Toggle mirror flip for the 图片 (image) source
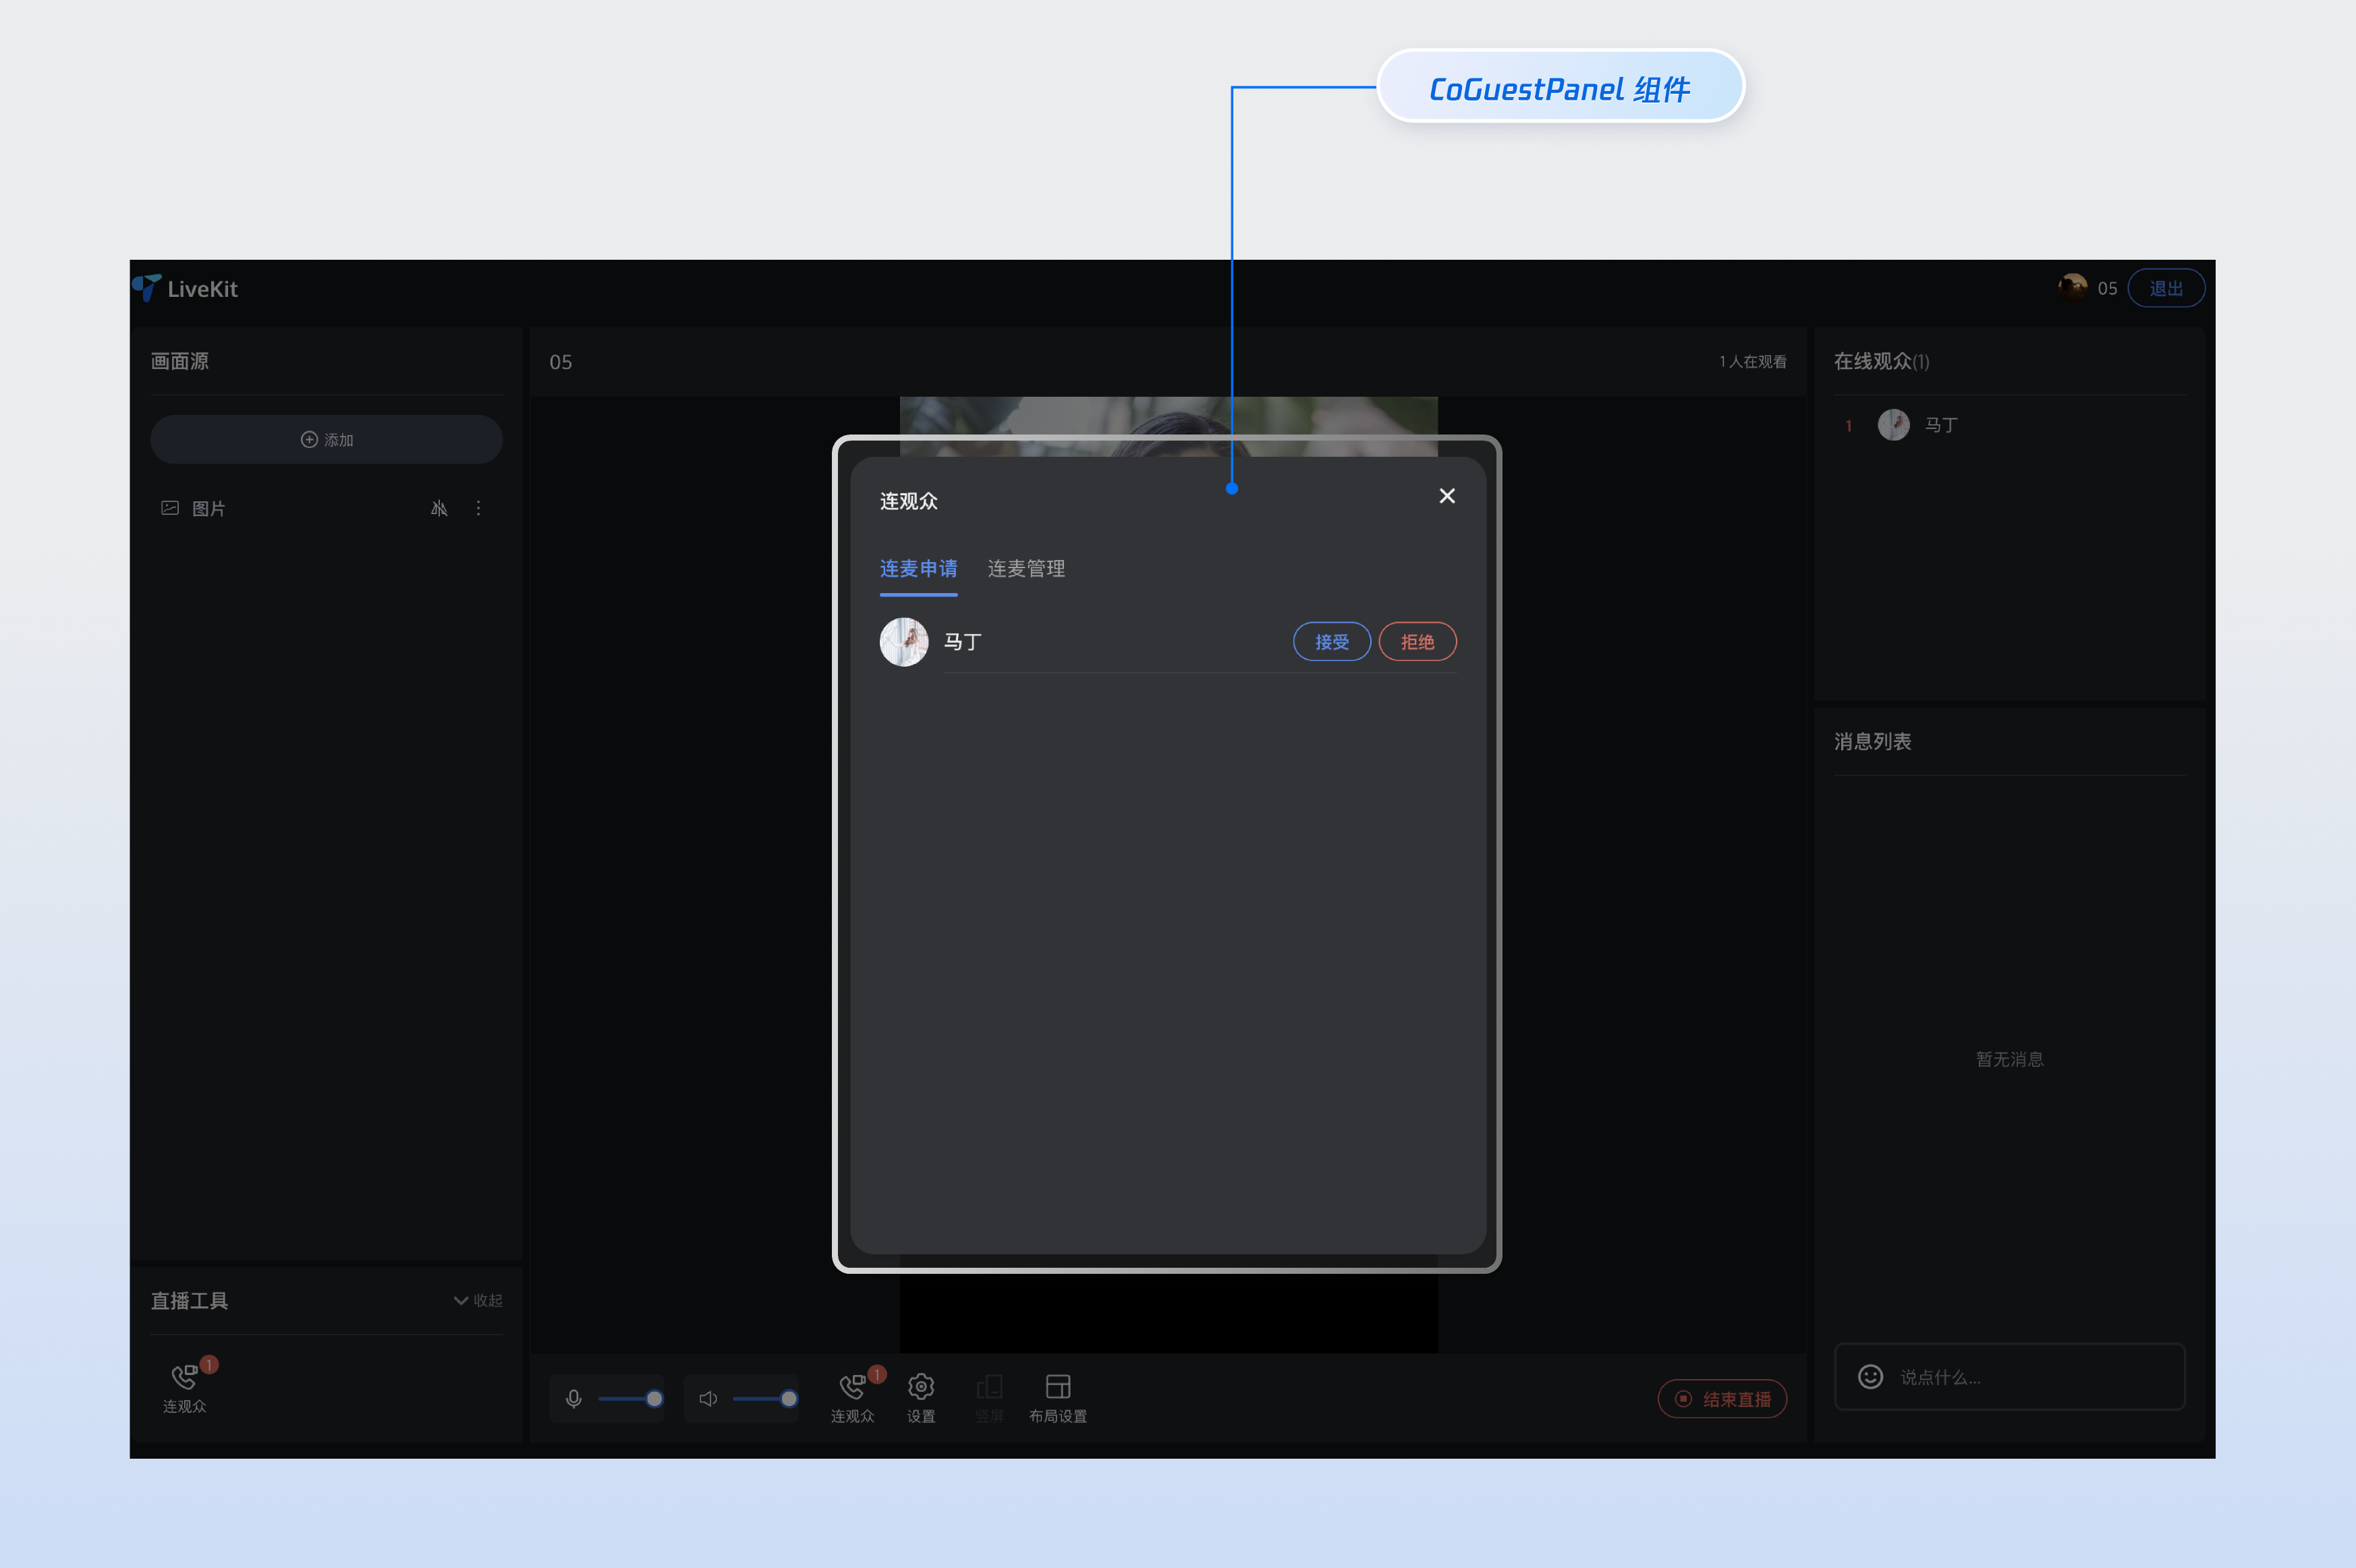The image size is (2356, 1568). [x=439, y=508]
